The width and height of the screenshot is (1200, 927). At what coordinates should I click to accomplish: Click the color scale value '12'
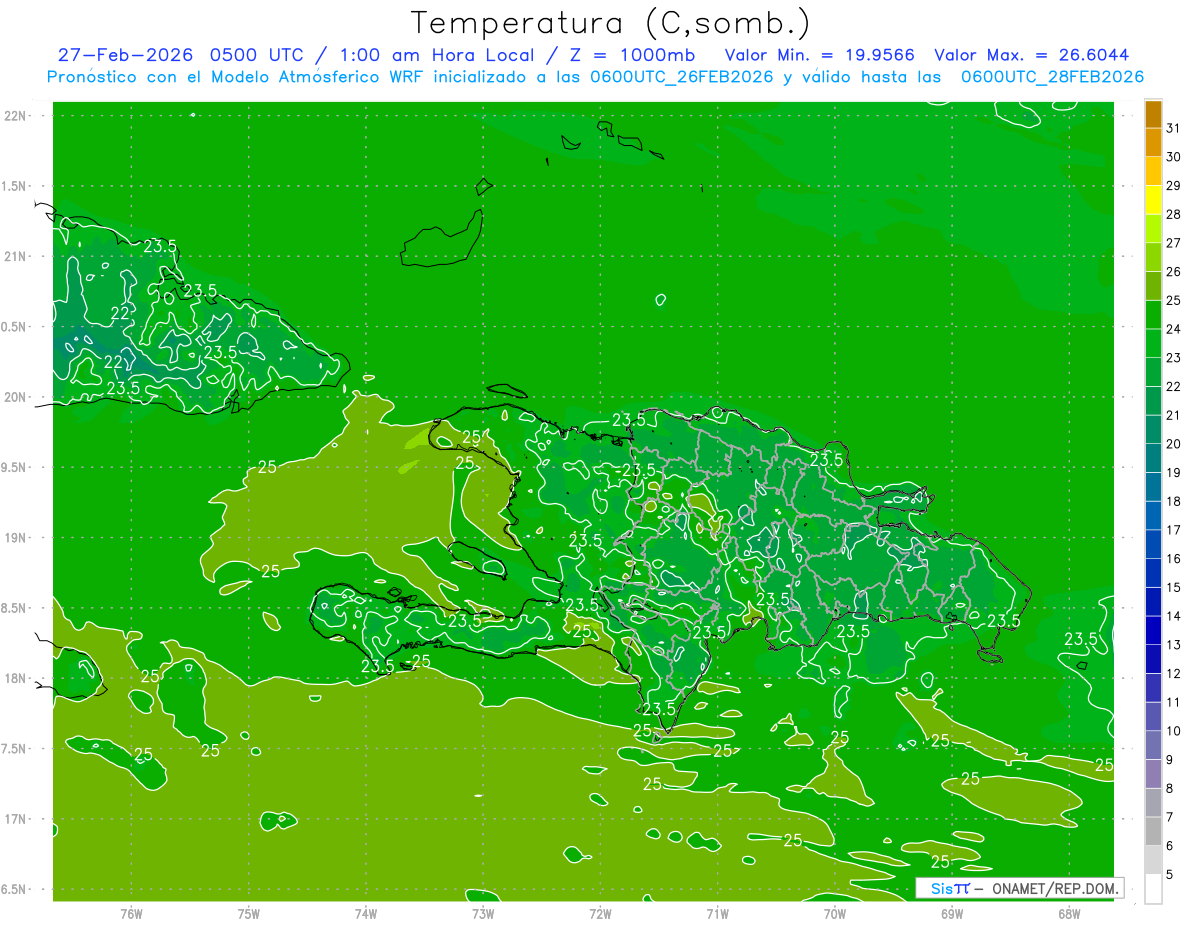point(1174,673)
